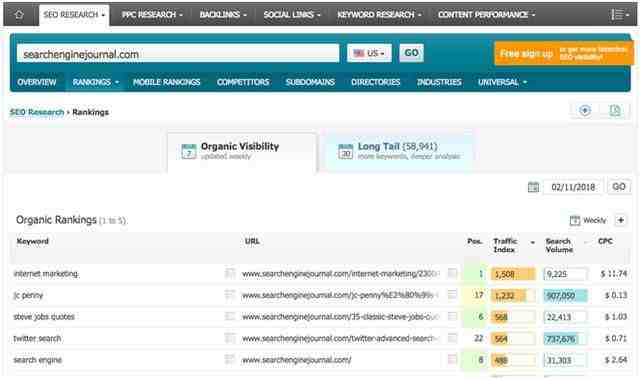
Task: Open the list menu icon at top right
Action: click(x=619, y=15)
